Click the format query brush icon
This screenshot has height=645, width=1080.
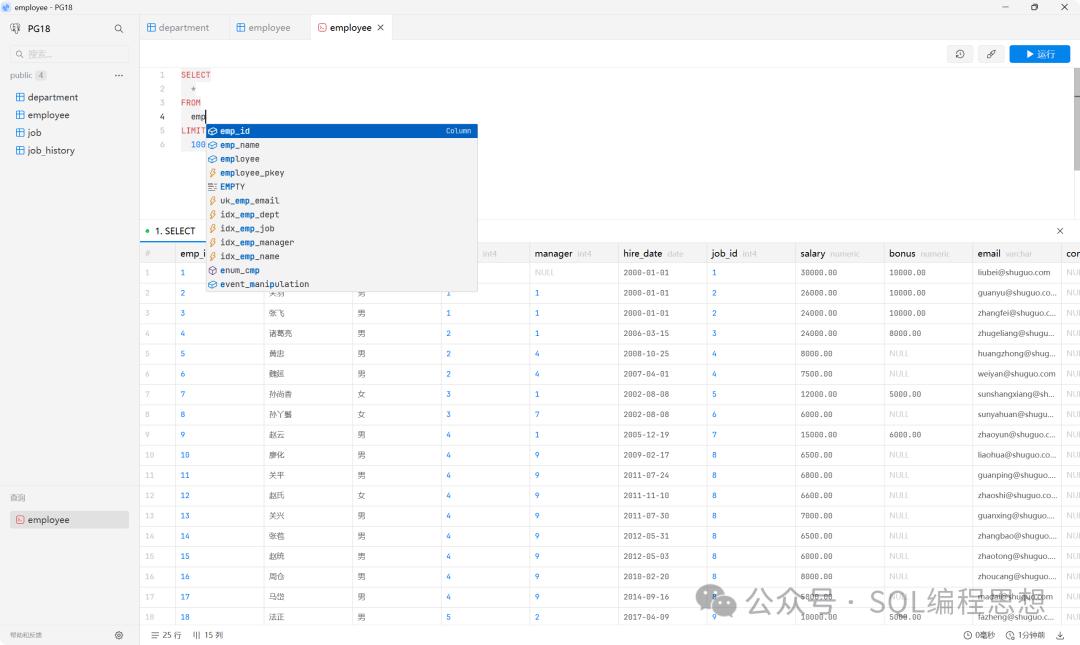(x=991, y=54)
